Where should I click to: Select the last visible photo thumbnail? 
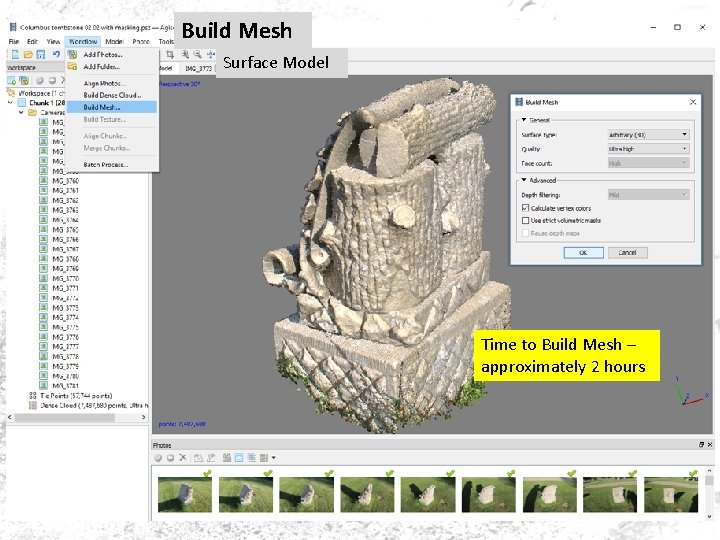click(671, 495)
